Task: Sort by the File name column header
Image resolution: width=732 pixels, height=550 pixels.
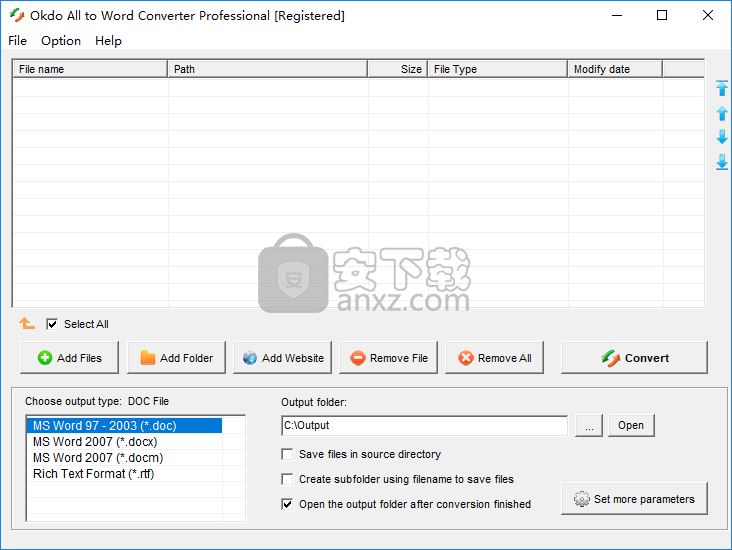Action: click(90, 69)
